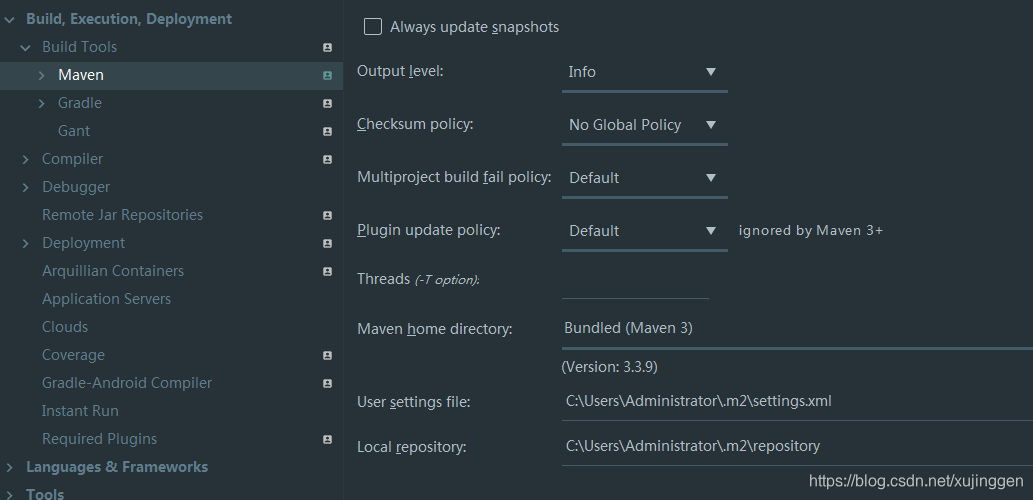Collapse the Build, Execution, Deployment section

[x=10, y=19]
